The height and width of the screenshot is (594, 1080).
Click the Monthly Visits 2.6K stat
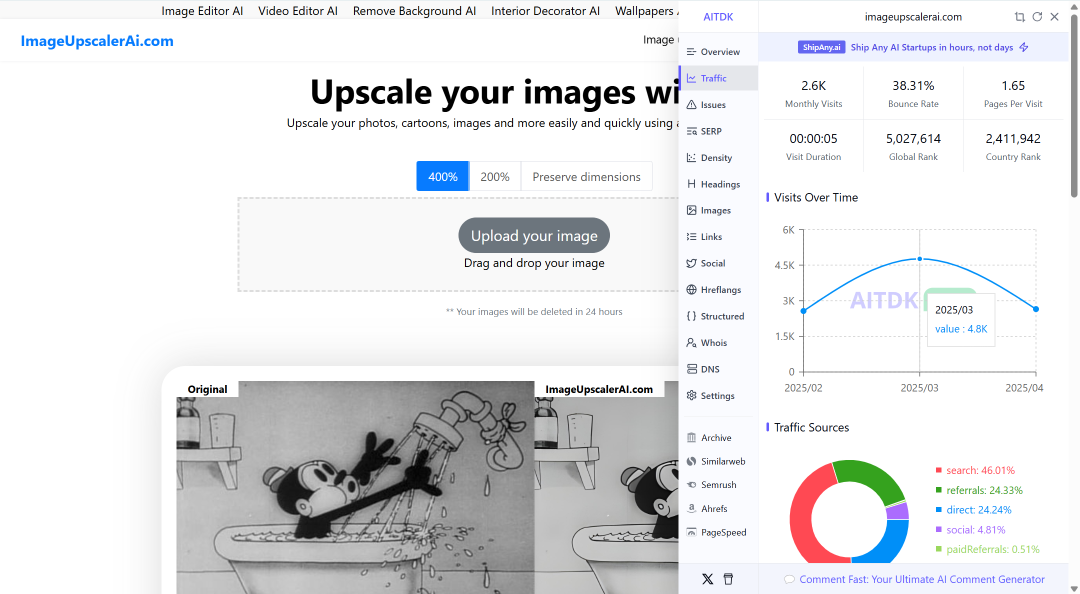tap(813, 94)
